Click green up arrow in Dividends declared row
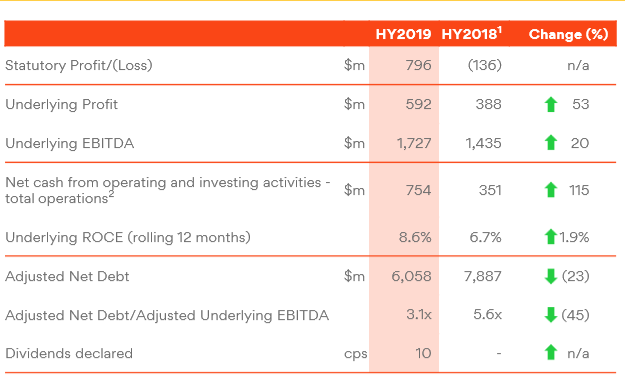This screenshot has width=625, height=385. [x=551, y=353]
